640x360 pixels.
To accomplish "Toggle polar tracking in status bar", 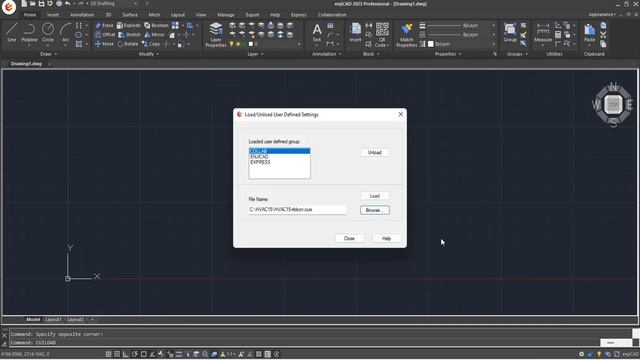I will click(x=135, y=354).
